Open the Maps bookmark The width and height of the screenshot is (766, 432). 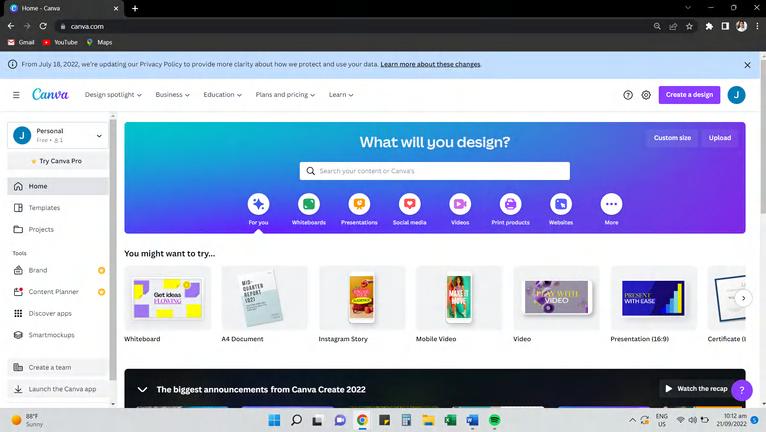tap(99, 43)
